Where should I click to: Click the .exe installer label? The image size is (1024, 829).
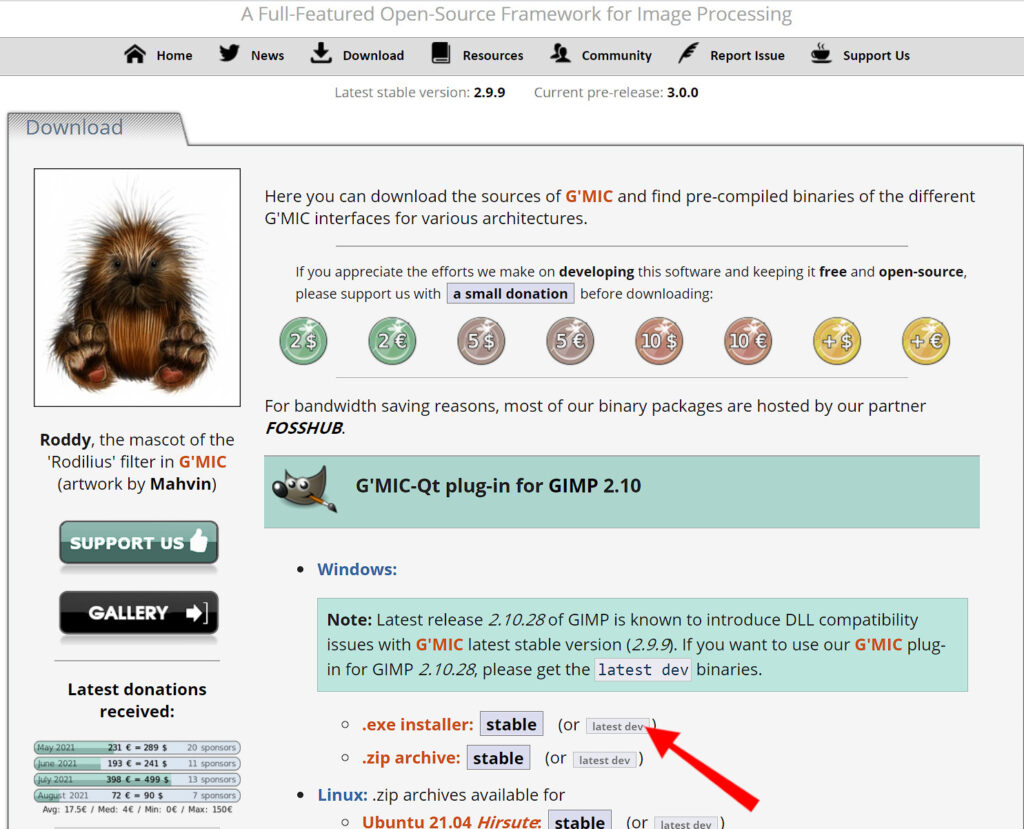[417, 724]
